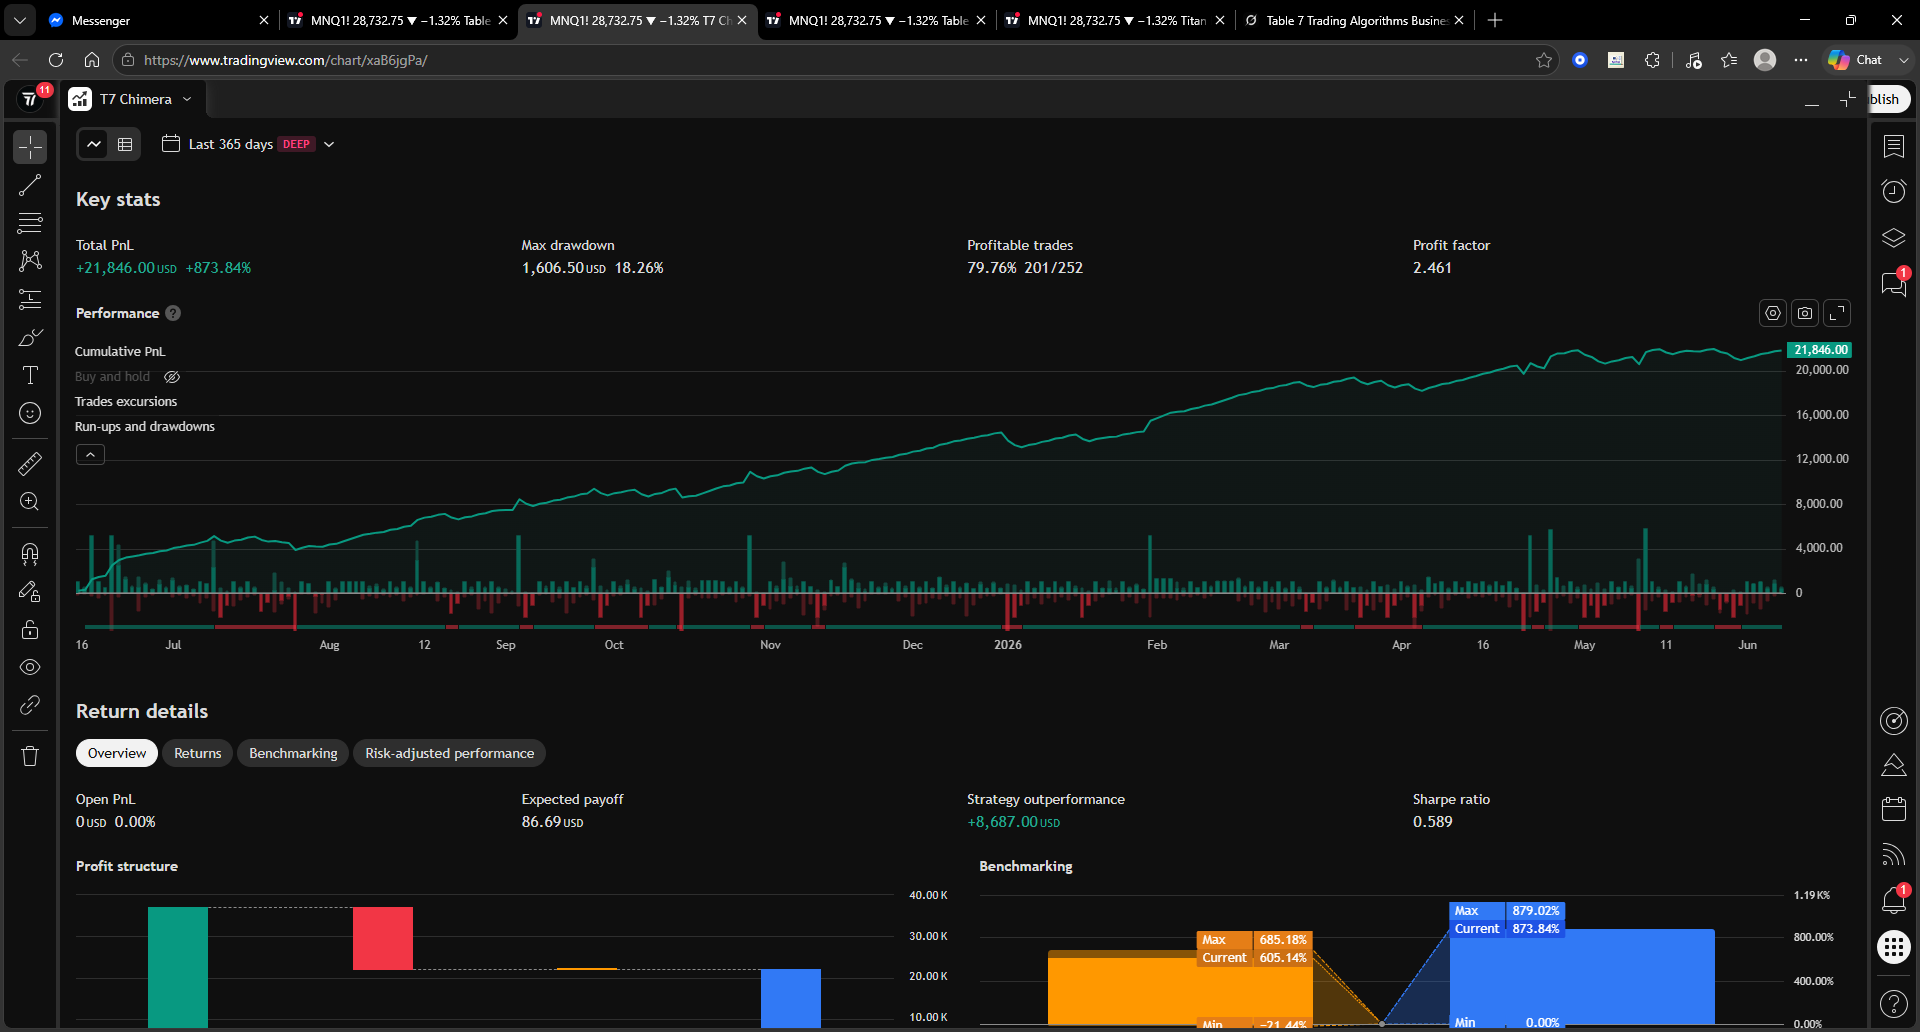The width and height of the screenshot is (1920, 1032).
Task: Open the products grid menu
Action: [x=1894, y=947]
